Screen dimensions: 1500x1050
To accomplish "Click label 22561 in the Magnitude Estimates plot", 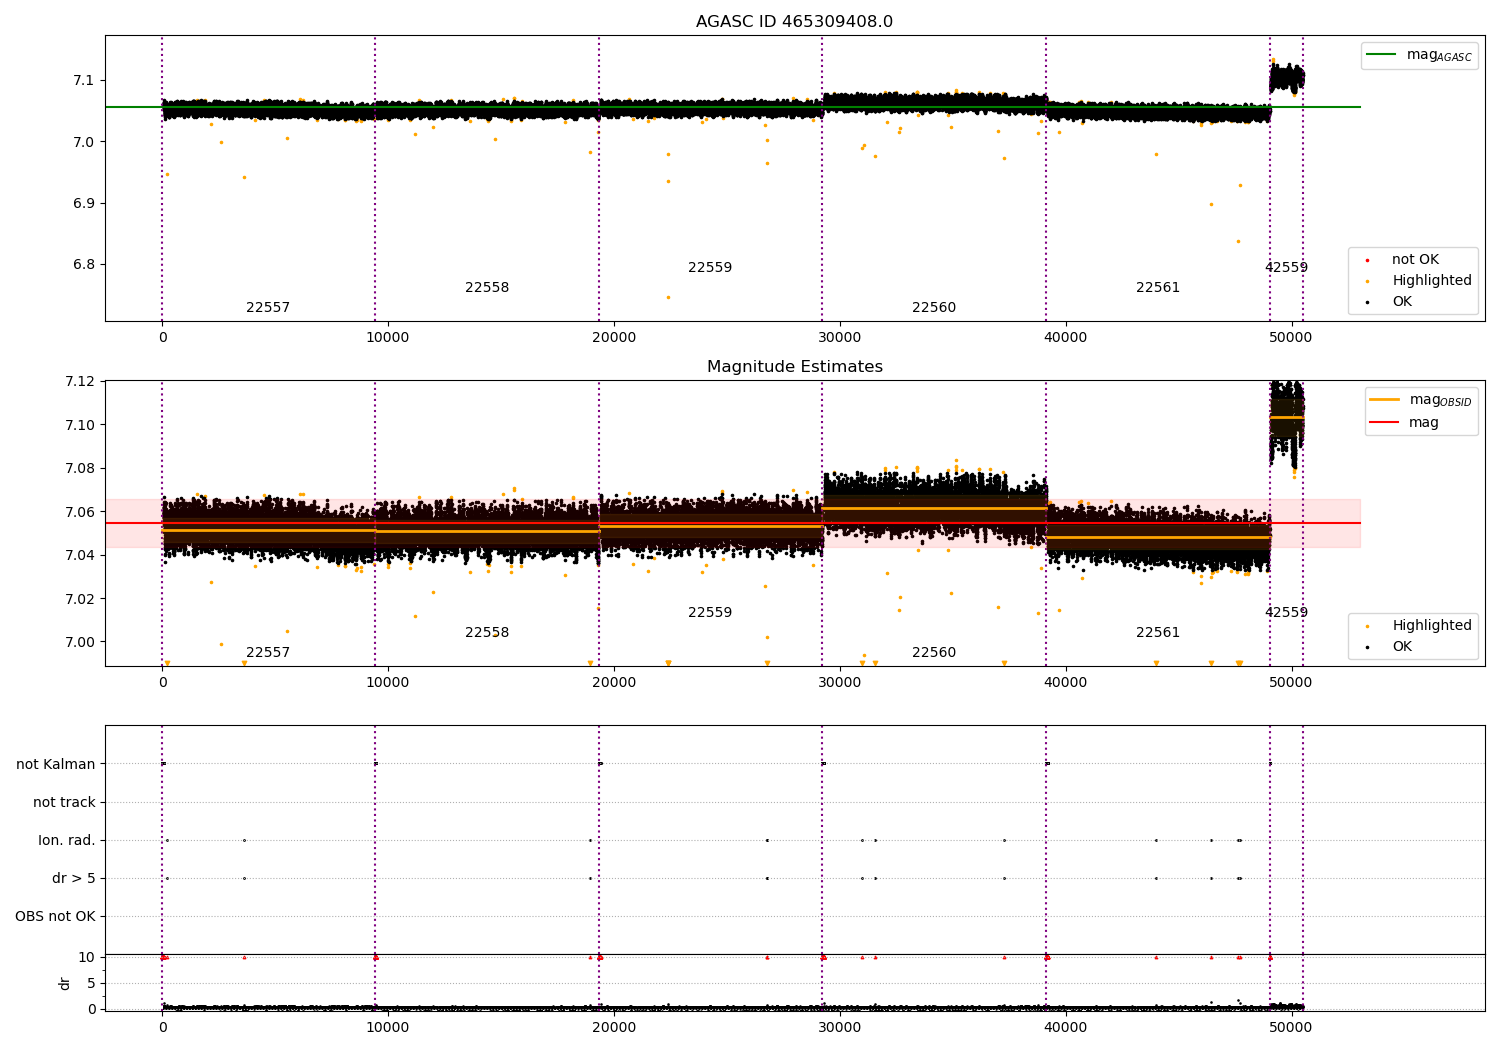I will coord(1158,633).
